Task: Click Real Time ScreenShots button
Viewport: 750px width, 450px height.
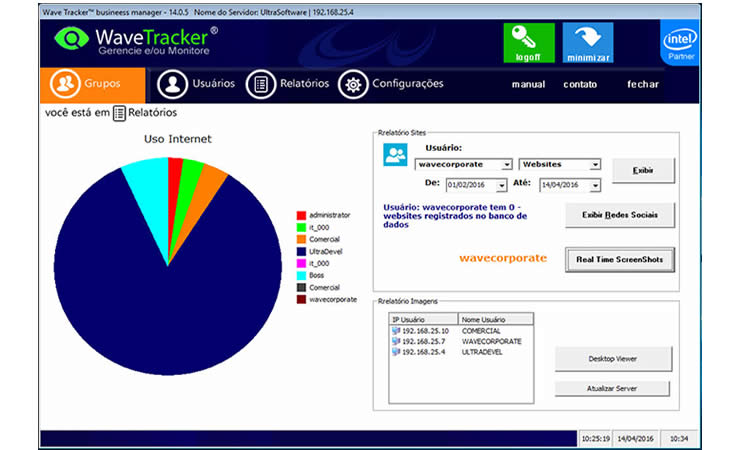Action: (x=620, y=259)
